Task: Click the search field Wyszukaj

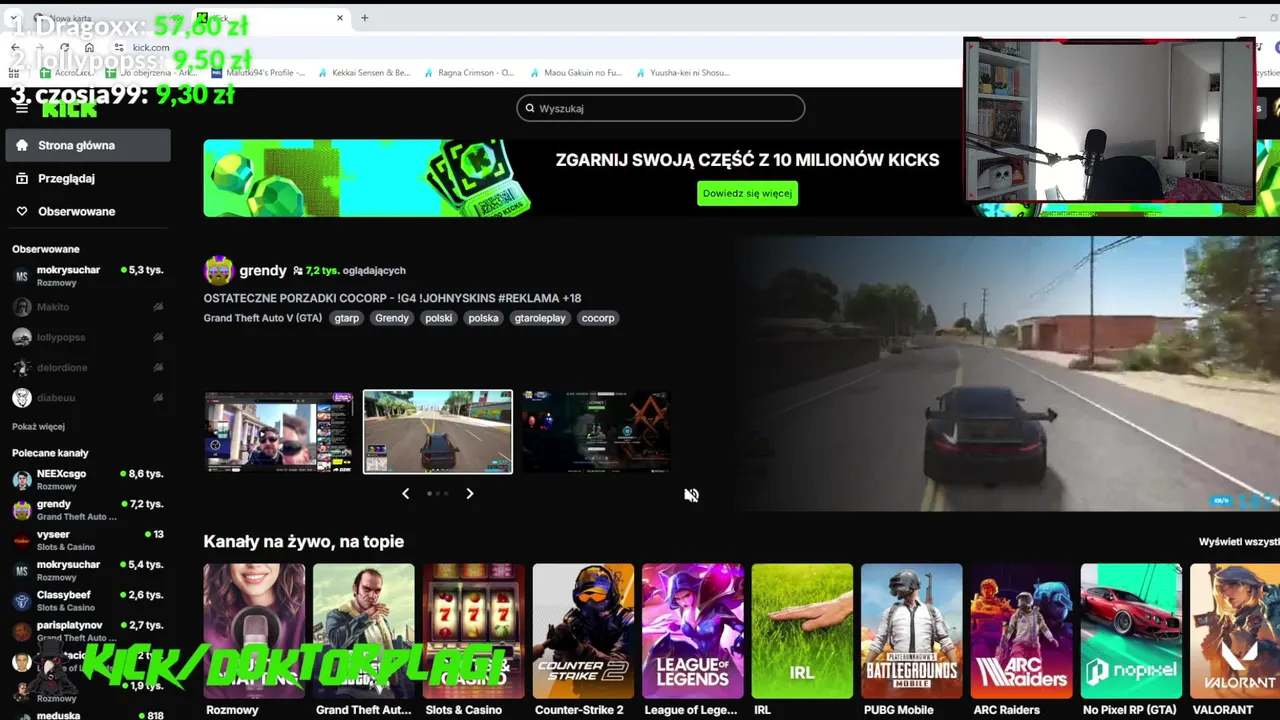Action: pos(660,108)
